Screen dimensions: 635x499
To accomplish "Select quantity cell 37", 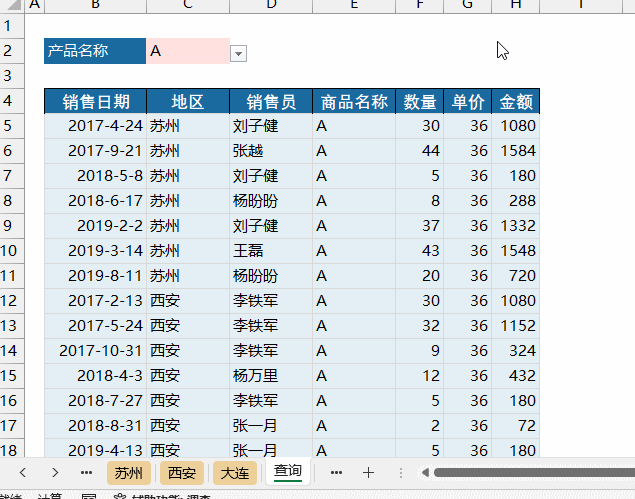I will click(420, 226).
